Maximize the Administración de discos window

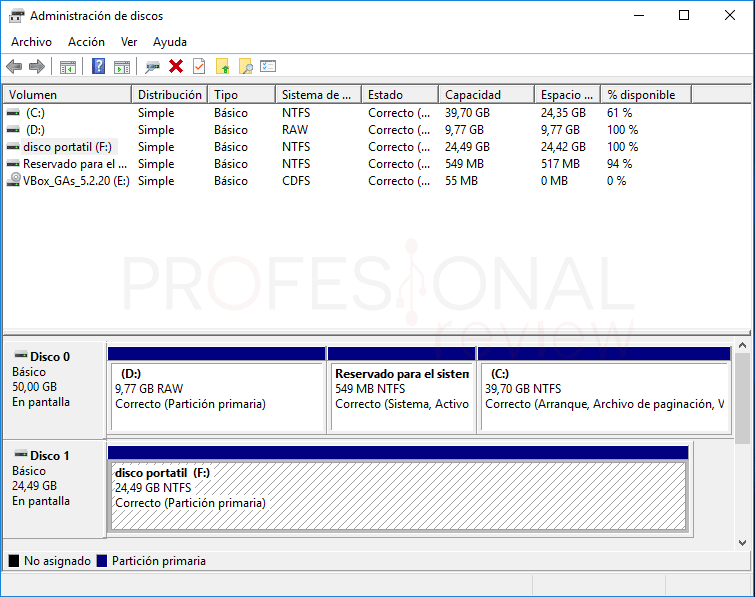coord(684,15)
